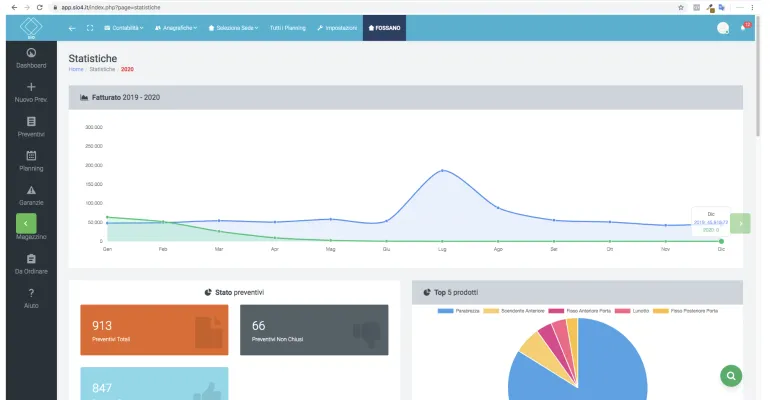Open the Seleziona Sede dropdown

click(x=233, y=28)
